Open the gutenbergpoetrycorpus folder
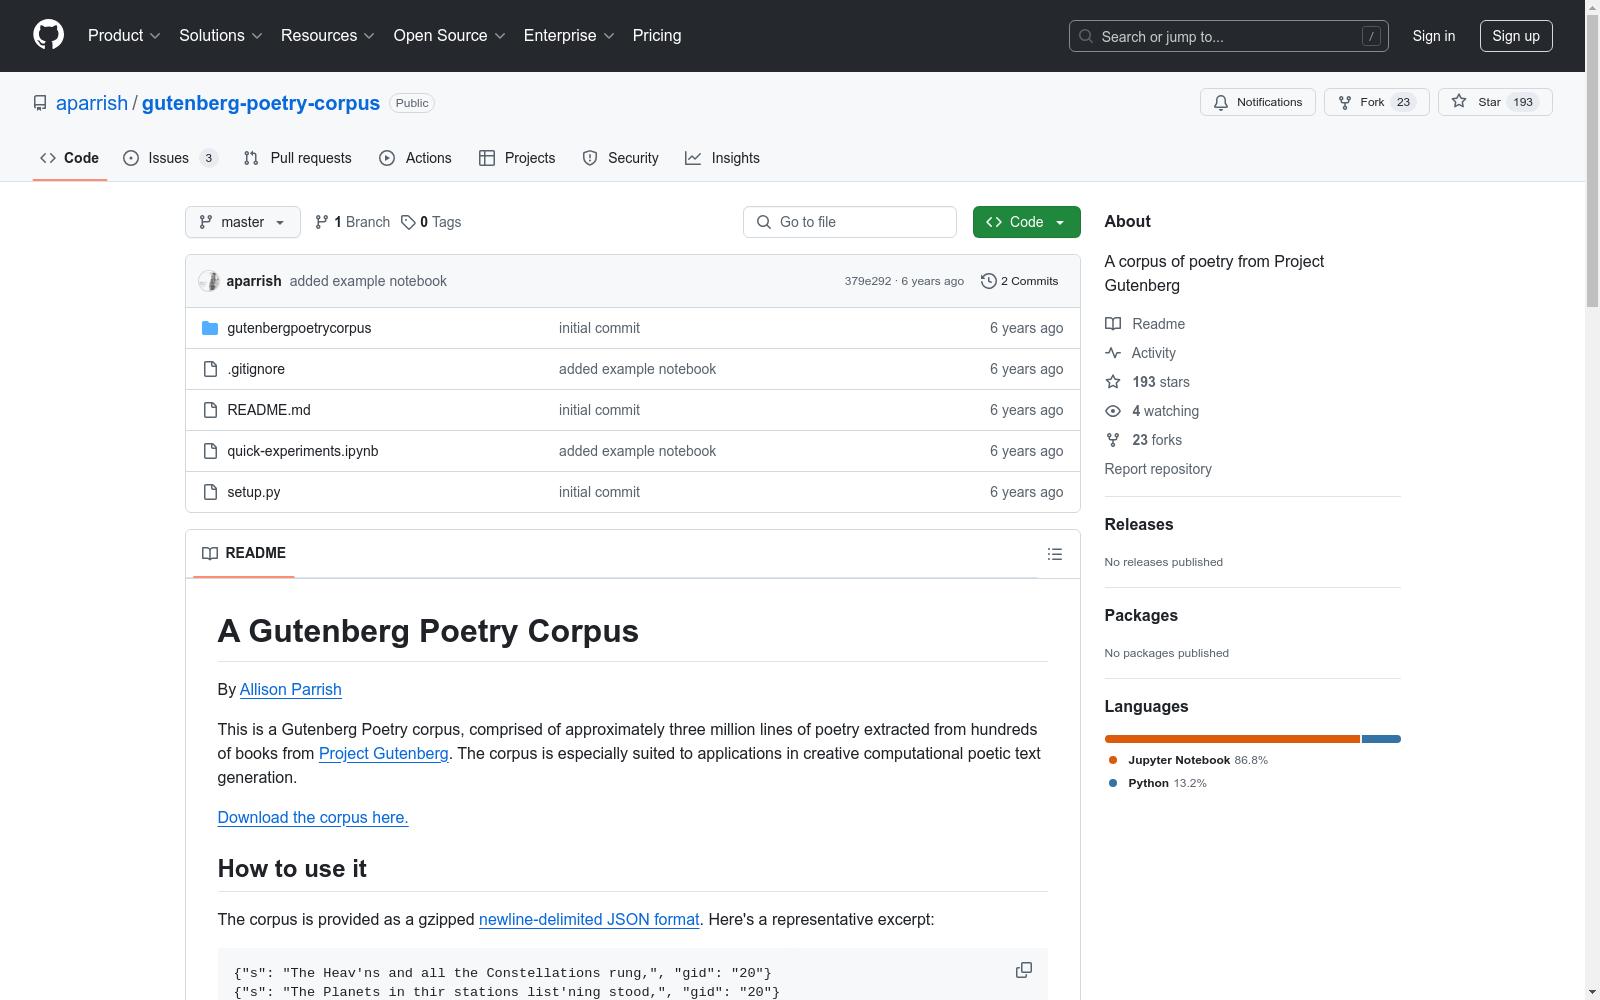Screen dimensions: 1600x1000 click(x=299, y=328)
